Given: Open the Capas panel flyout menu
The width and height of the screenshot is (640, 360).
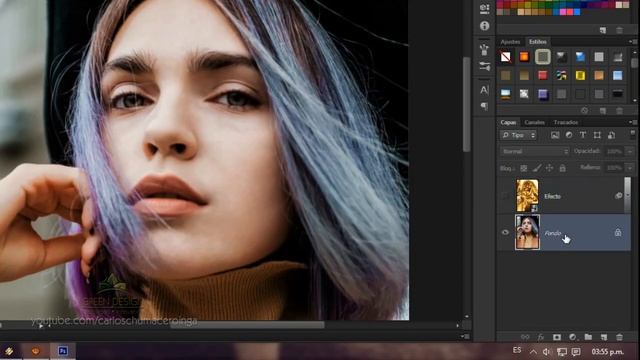Looking at the screenshot, I should click(x=633, y=122).
